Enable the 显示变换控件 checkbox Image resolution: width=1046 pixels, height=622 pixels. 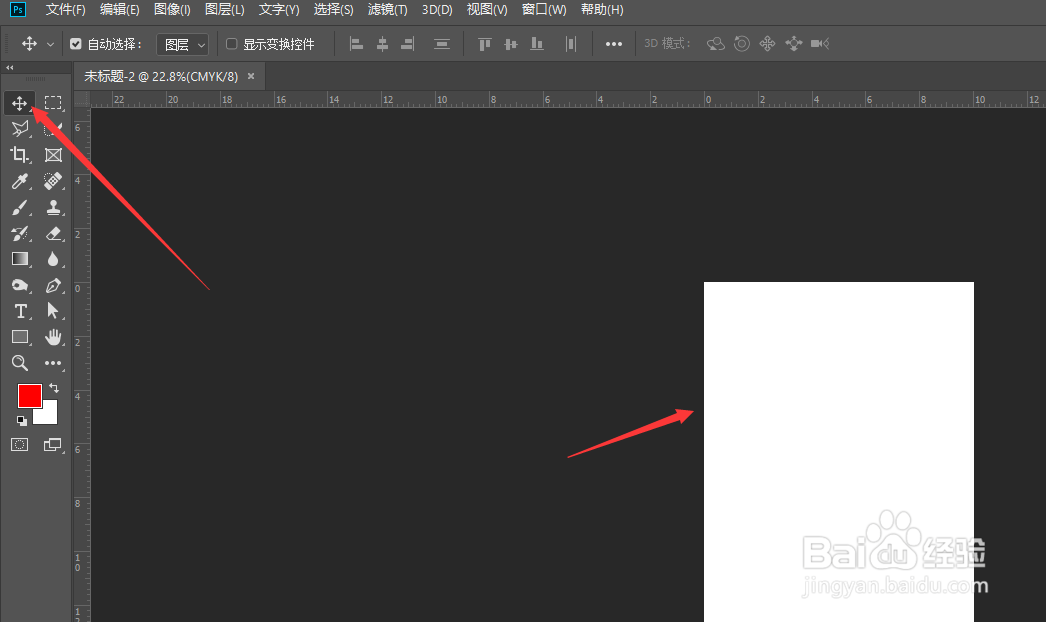(231, 44)
